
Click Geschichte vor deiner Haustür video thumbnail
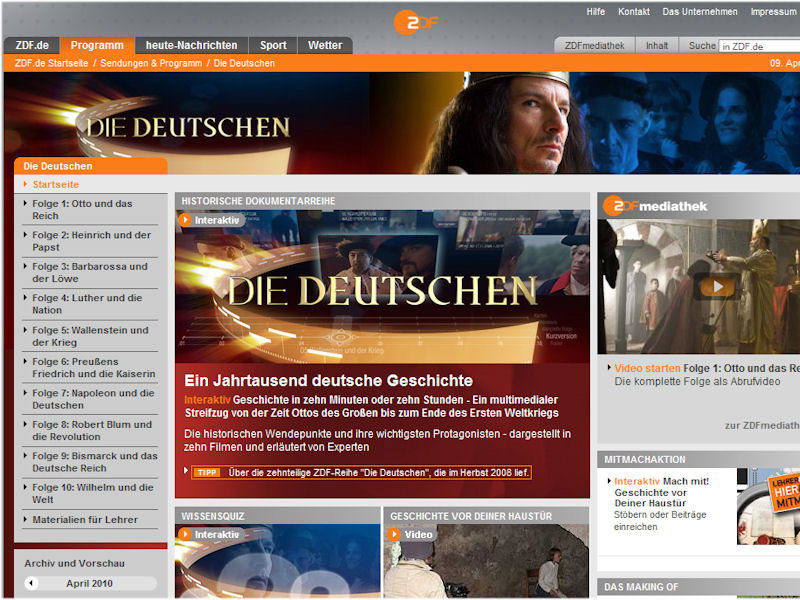coord(486,561)
